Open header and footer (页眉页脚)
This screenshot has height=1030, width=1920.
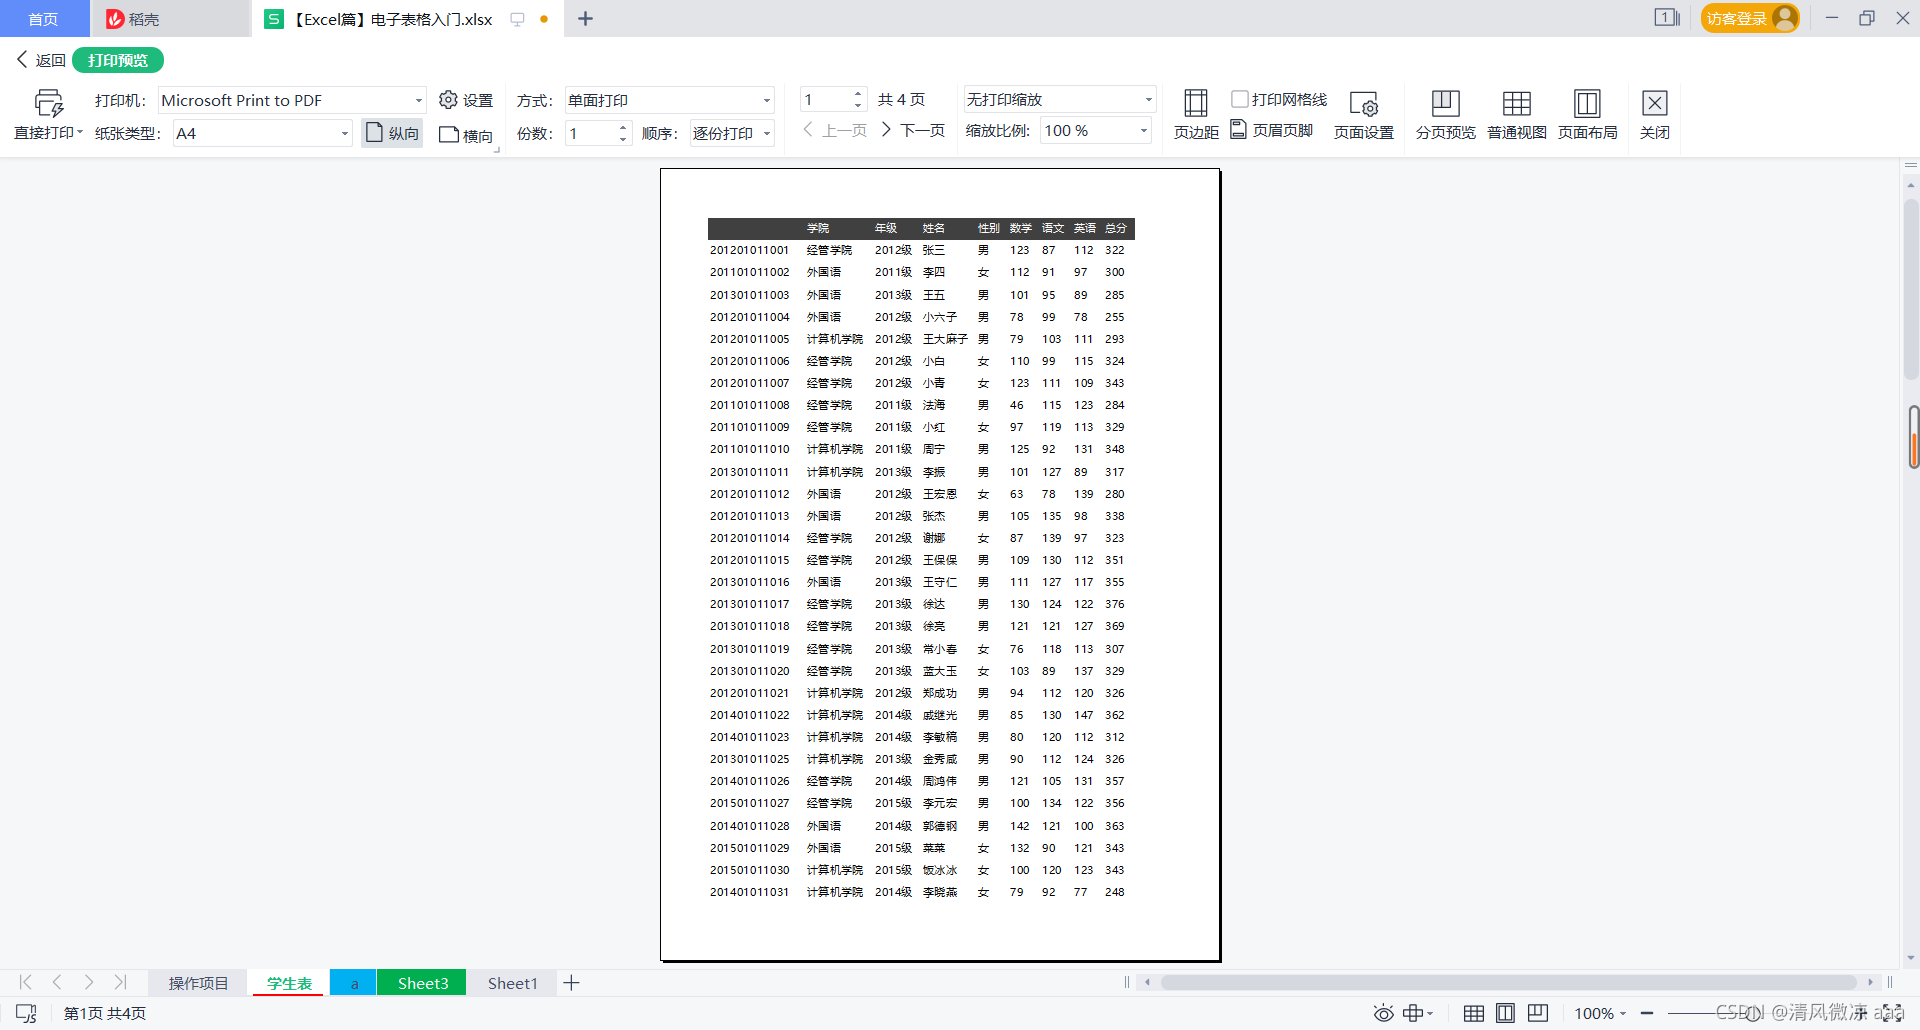coord(1272,130)
